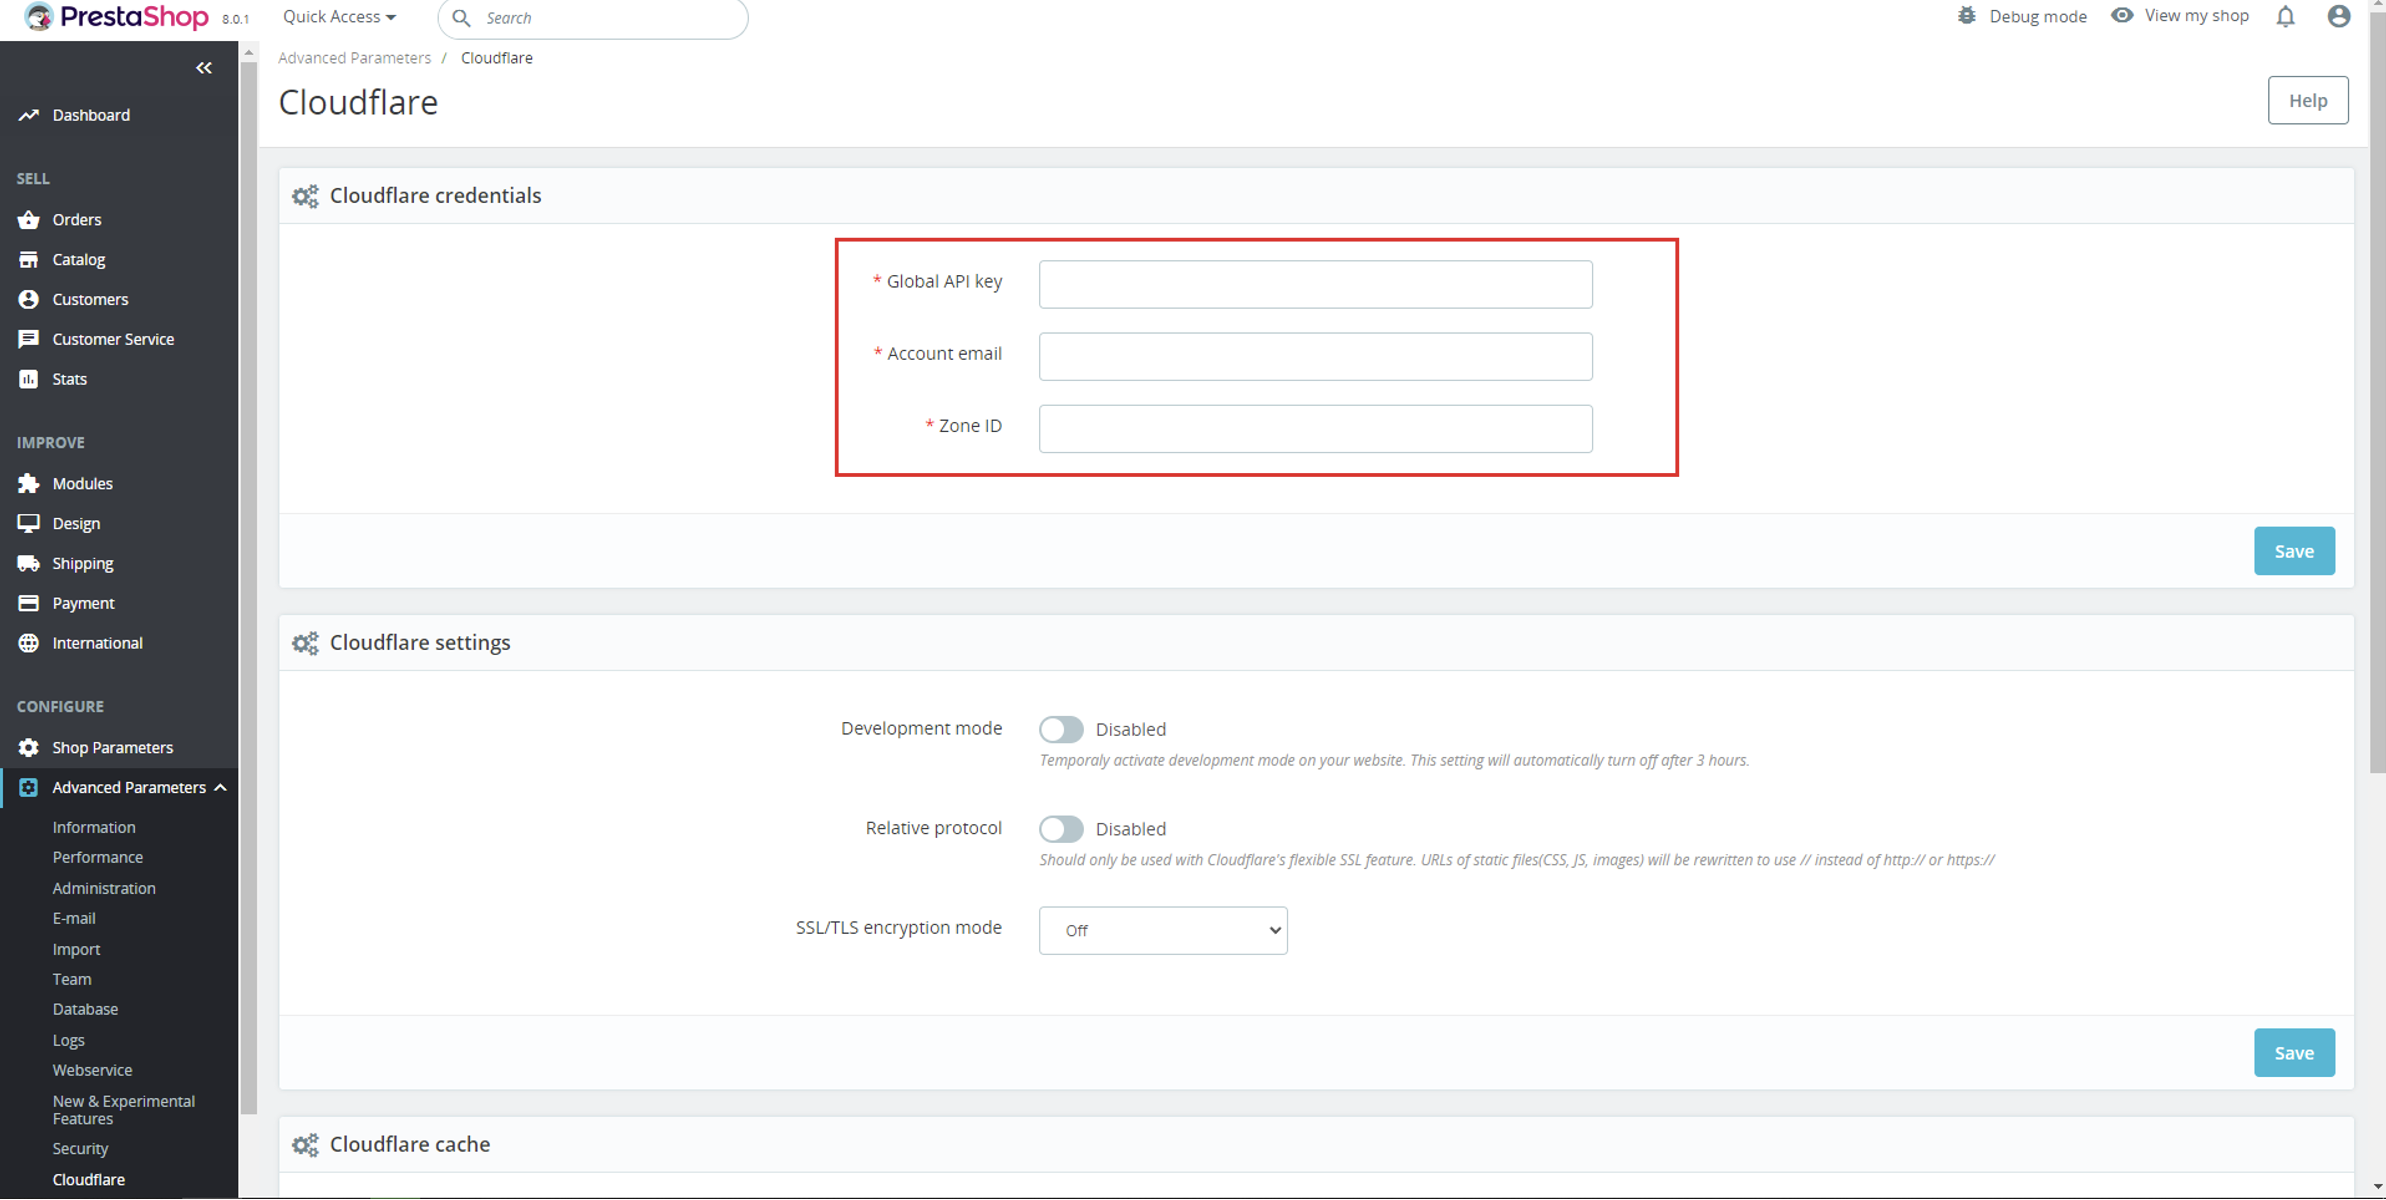Click the Advanced Parameters settings icon
This screenshot has height=1200, width=2386.
(x=31, y=787)
